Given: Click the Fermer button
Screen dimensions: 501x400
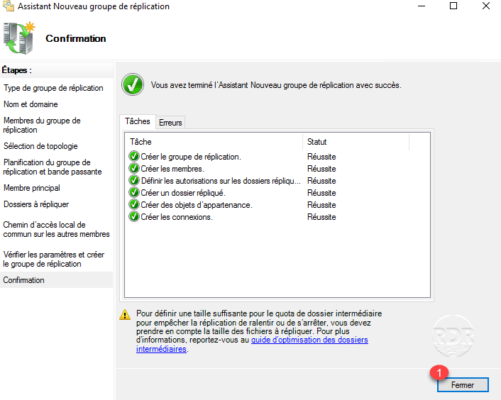Looking at the screenshot, I should pyautogui.click(x=463, y=385).
